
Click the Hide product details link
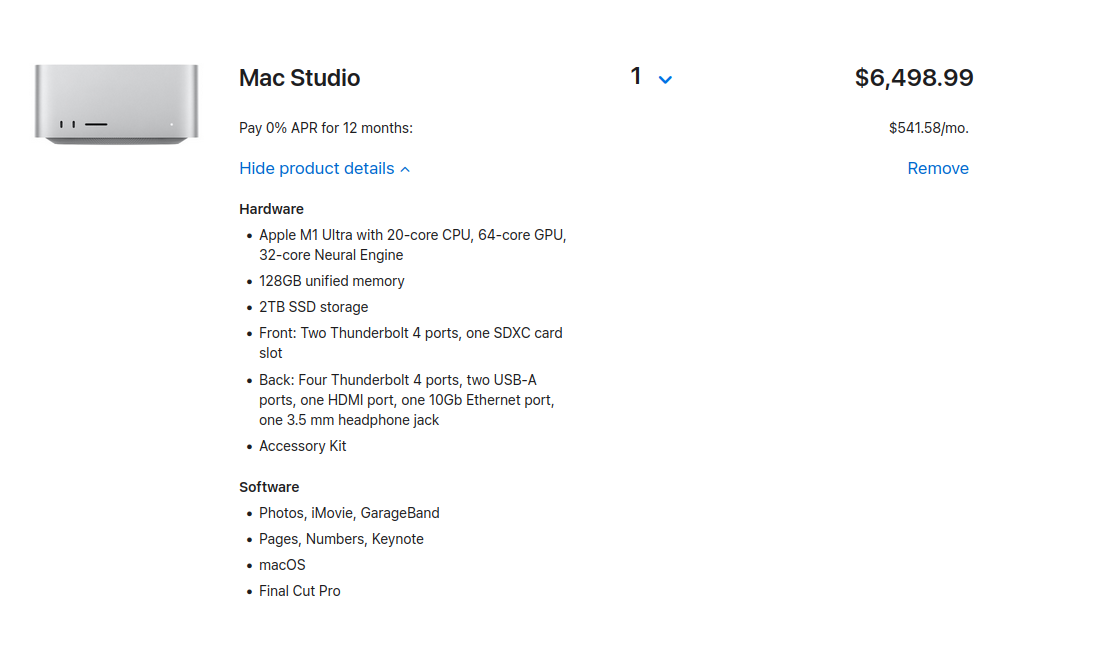pyautogui.click(x=317, y=168)
